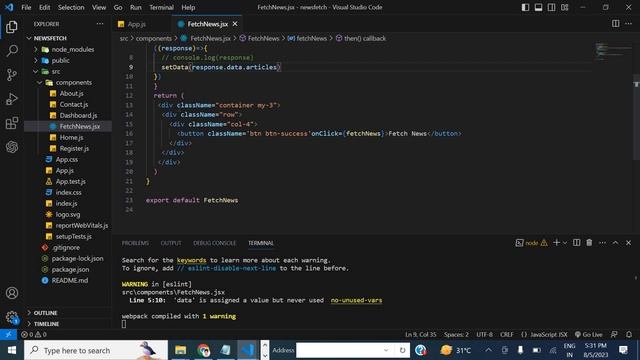Open Dashboard.js in the explorer

pyautogui.click(x=68, y=116)
